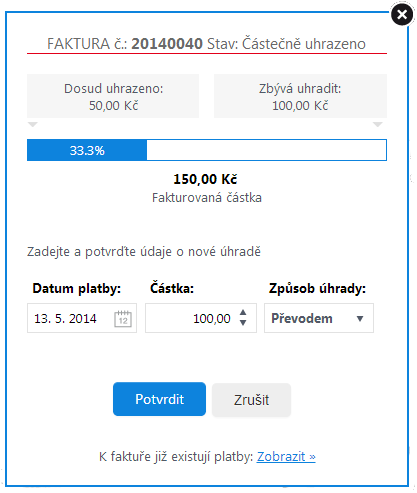This screenshot has height=493, width=417.
Task: Confirm payment with the Potvrdit button
Action: [x=159, y=399]
